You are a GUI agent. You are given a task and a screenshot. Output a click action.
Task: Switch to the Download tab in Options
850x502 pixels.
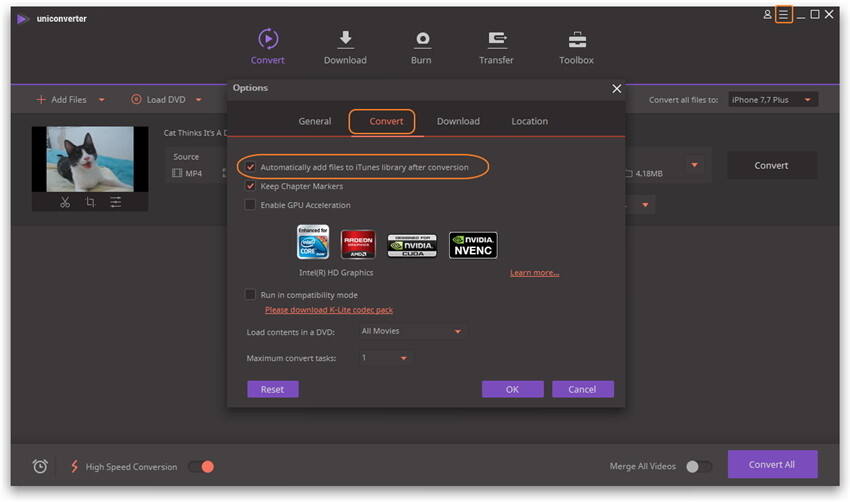(458, 121)
